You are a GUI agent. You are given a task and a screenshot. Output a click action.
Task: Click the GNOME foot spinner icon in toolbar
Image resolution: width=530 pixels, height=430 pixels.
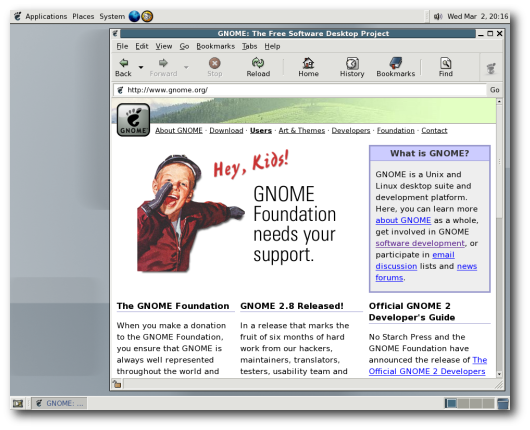(491, 69)
